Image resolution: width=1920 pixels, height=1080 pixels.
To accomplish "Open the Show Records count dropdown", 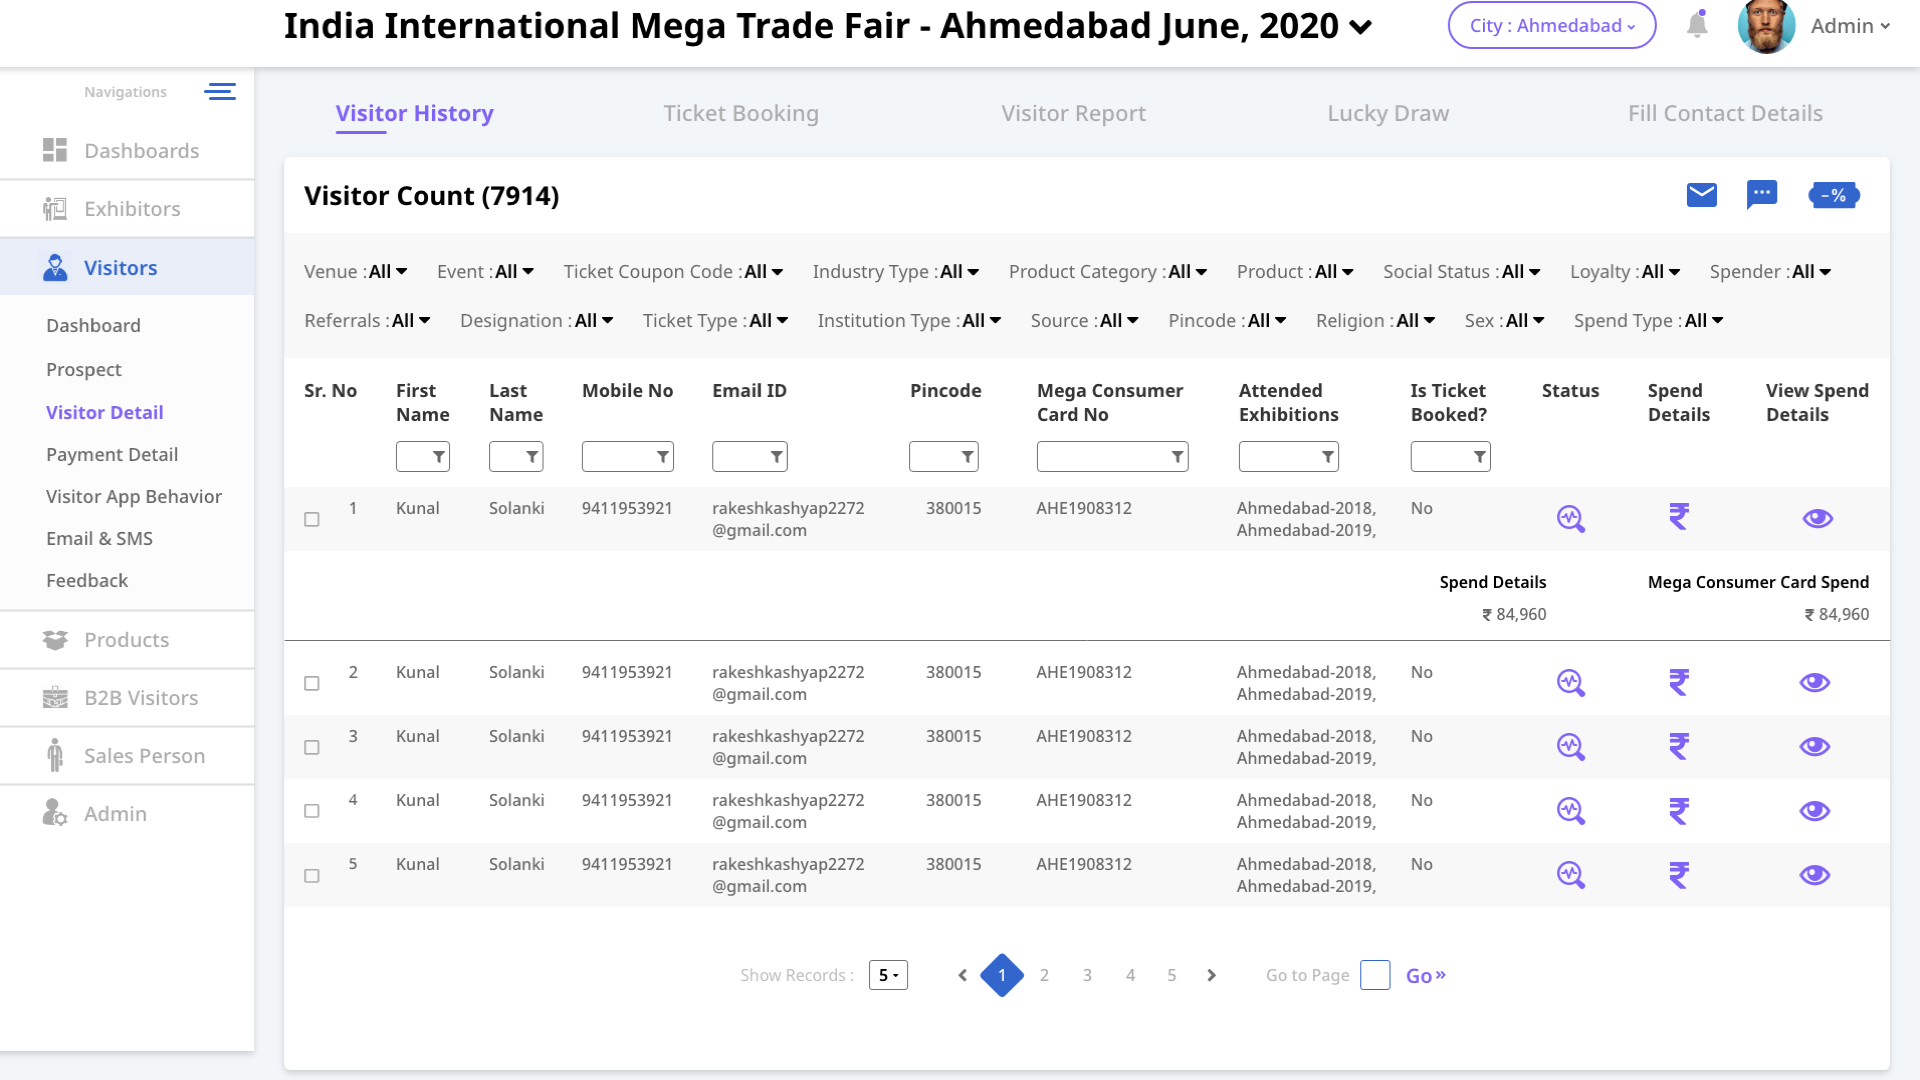I will click(888, 975).
